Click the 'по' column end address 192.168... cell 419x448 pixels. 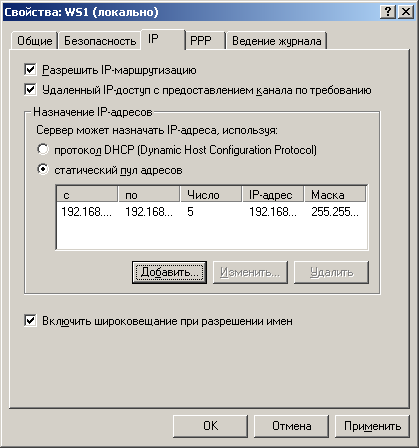149,212
